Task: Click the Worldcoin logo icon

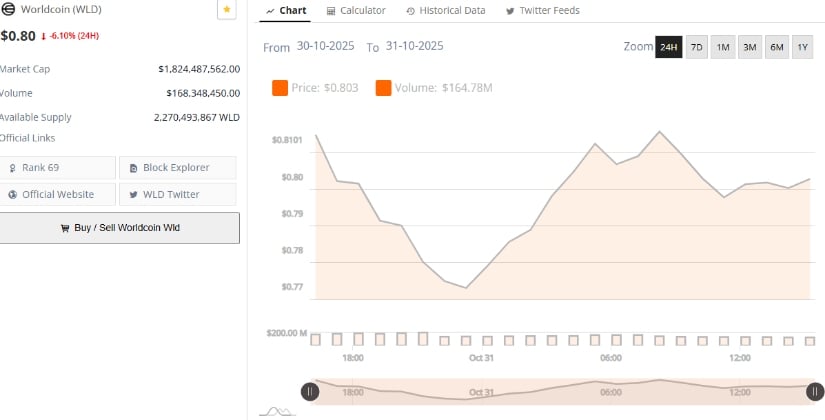Action: 8,9
